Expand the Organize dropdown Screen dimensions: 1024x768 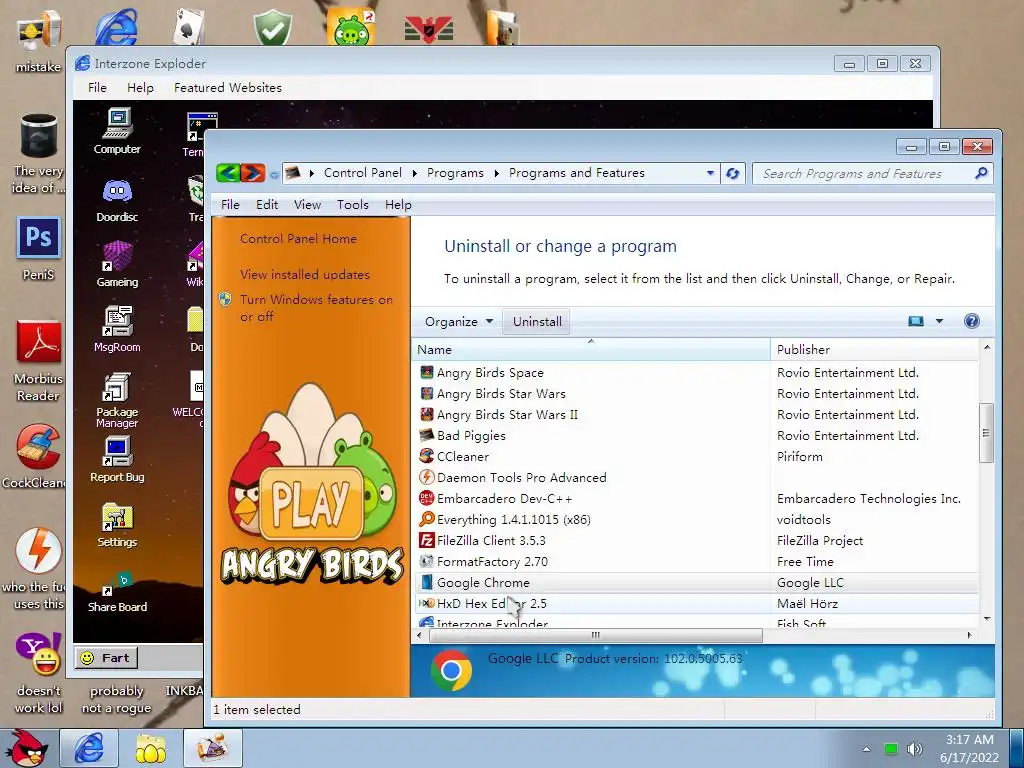click(458, 321)
